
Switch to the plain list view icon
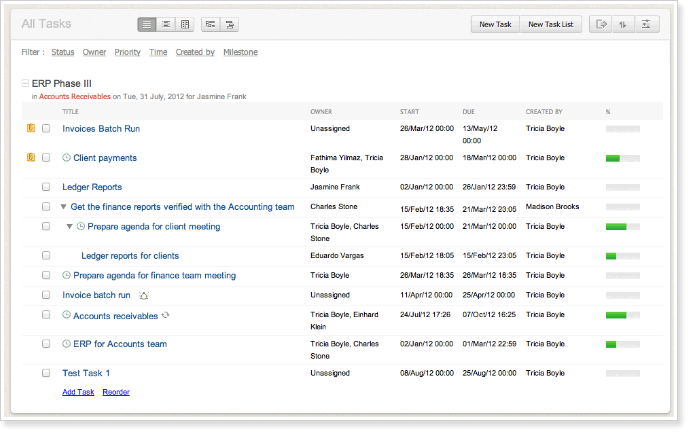click(x=147, y=25)
